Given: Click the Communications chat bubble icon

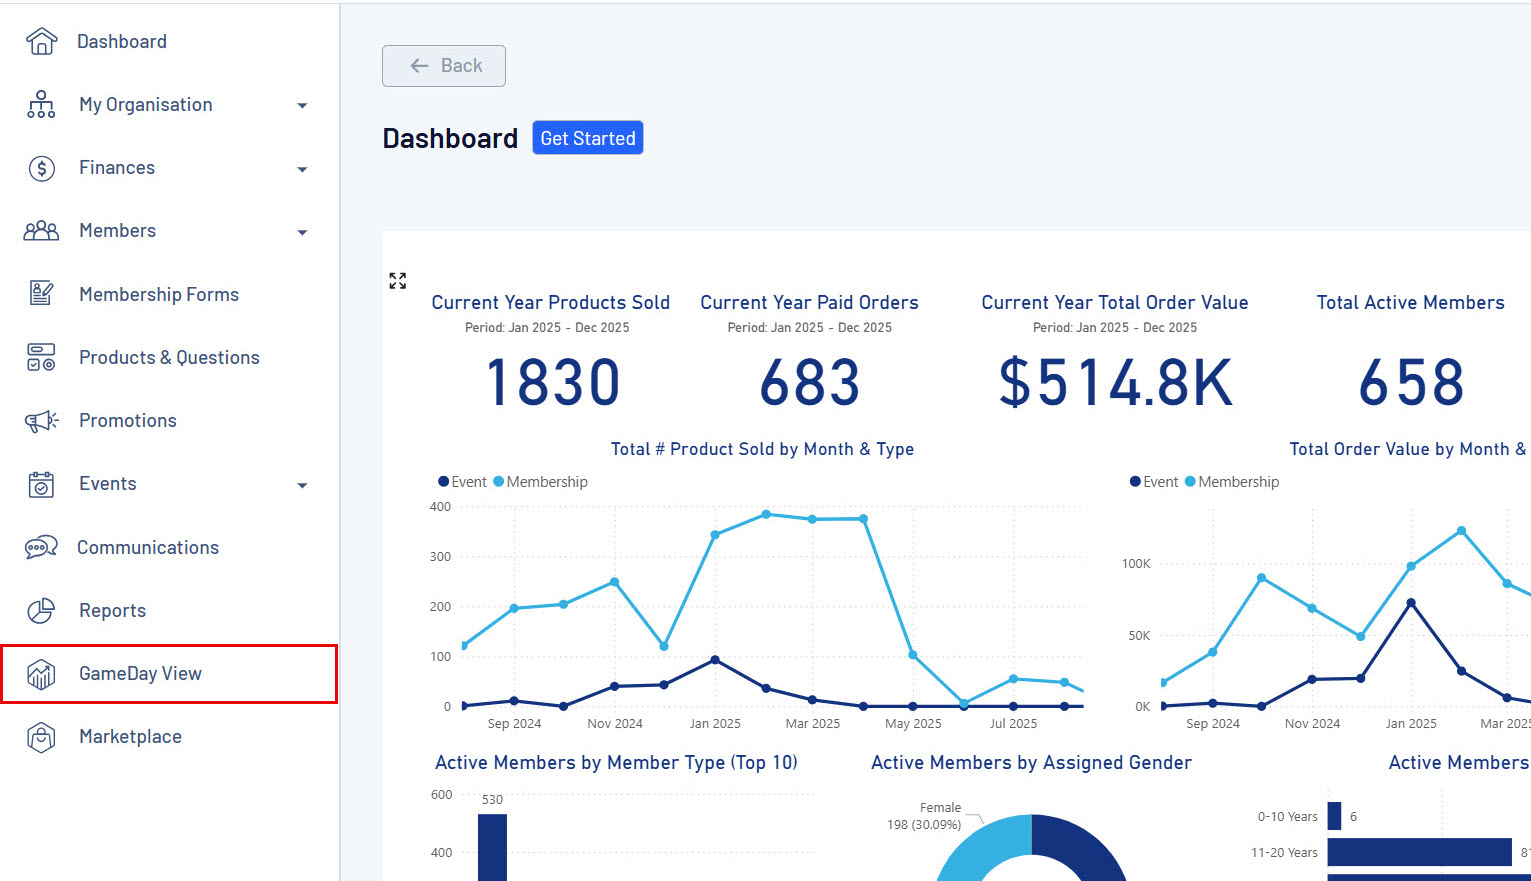Looking at the screenshot, I should (41, 547).
